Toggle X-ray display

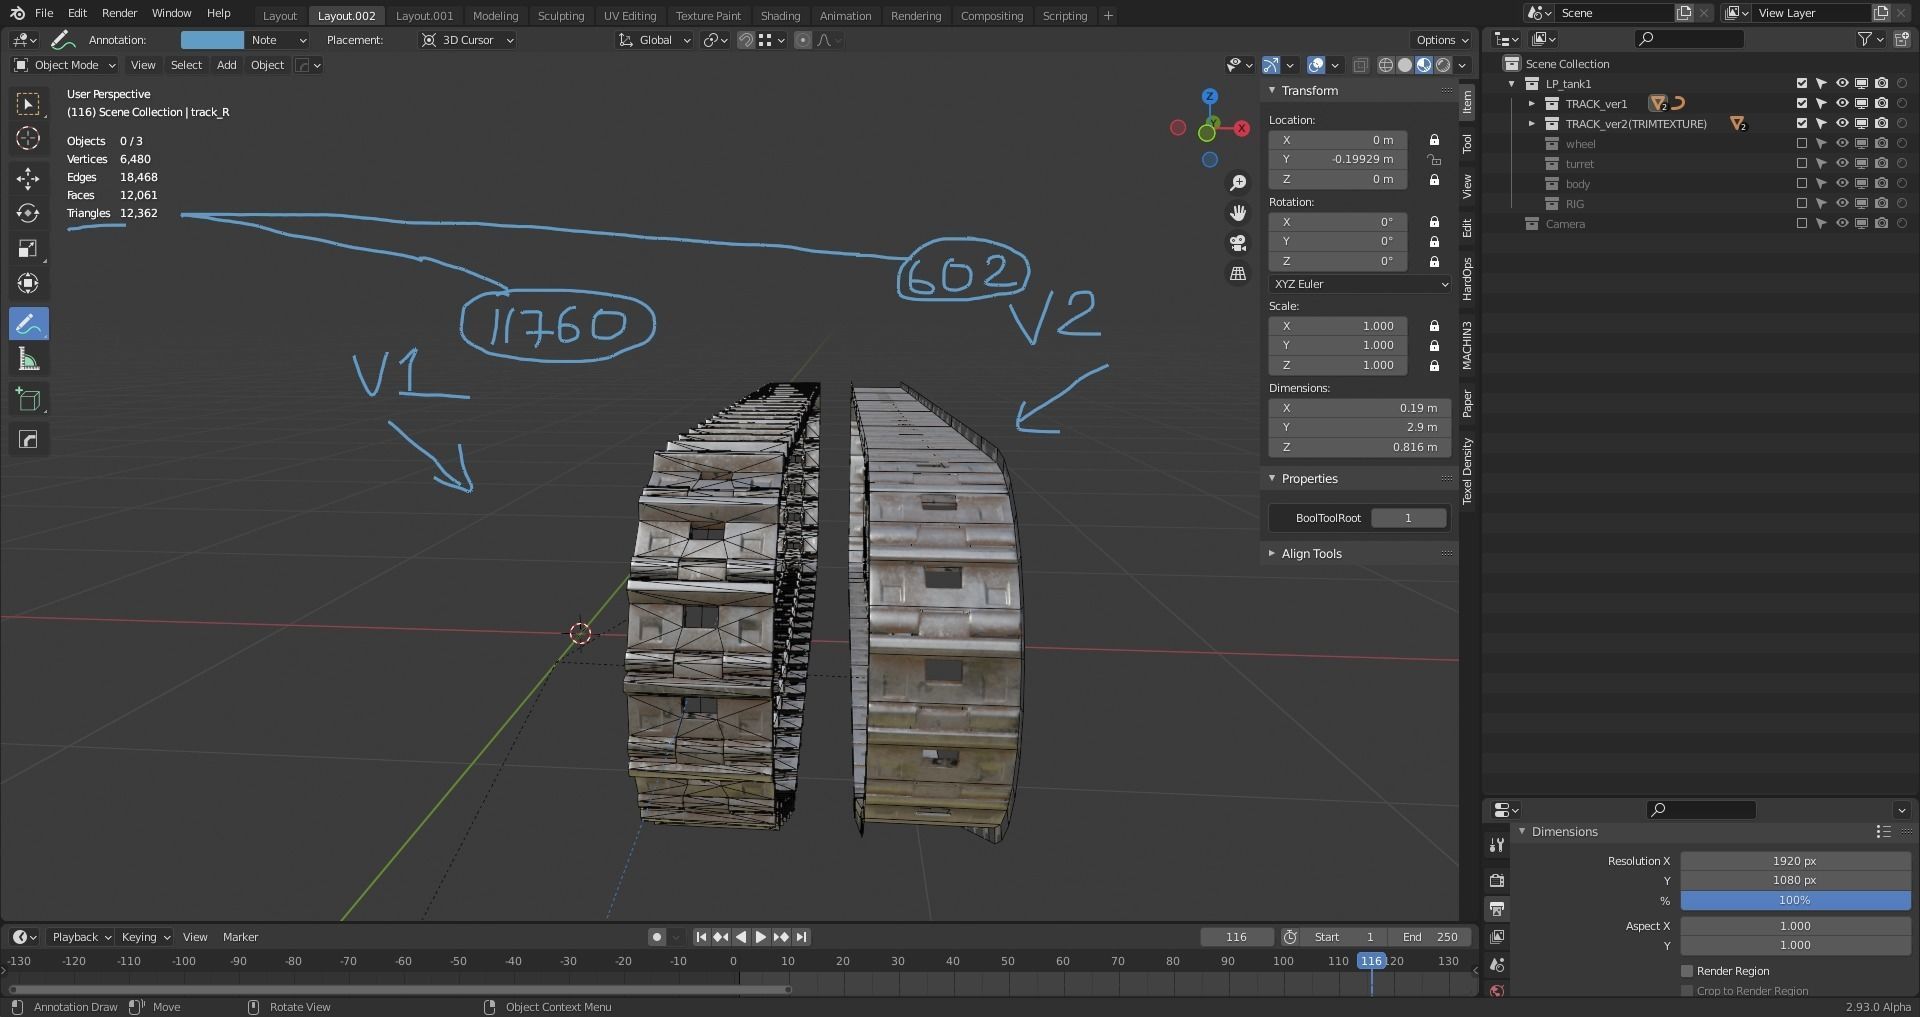[1360, 65]
